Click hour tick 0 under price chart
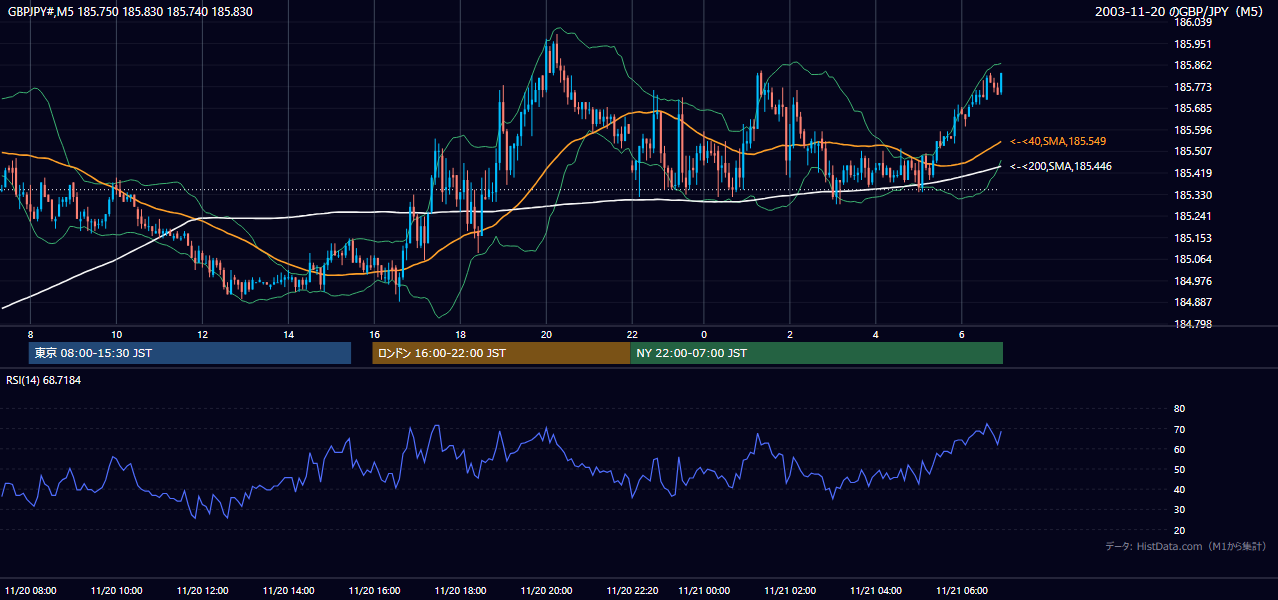Viewport: 1278px width, 600px height. (704, 335)
